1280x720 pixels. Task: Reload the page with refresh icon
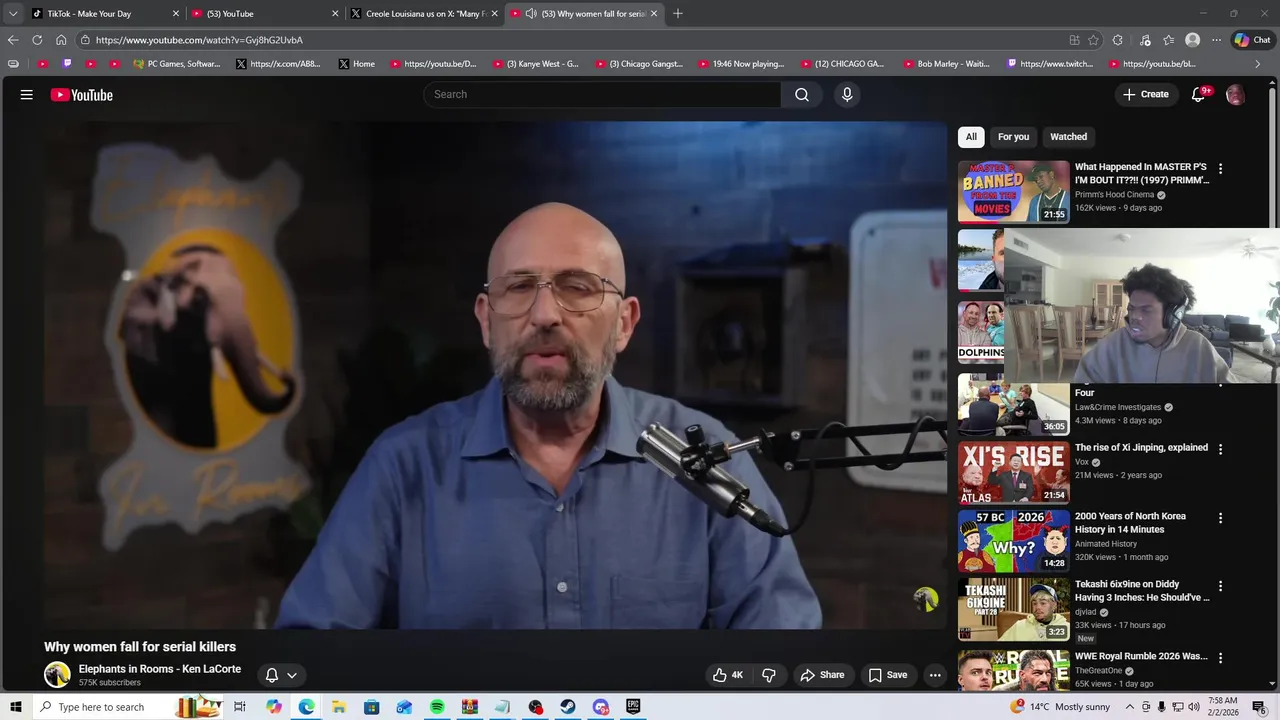pos(37,40)
